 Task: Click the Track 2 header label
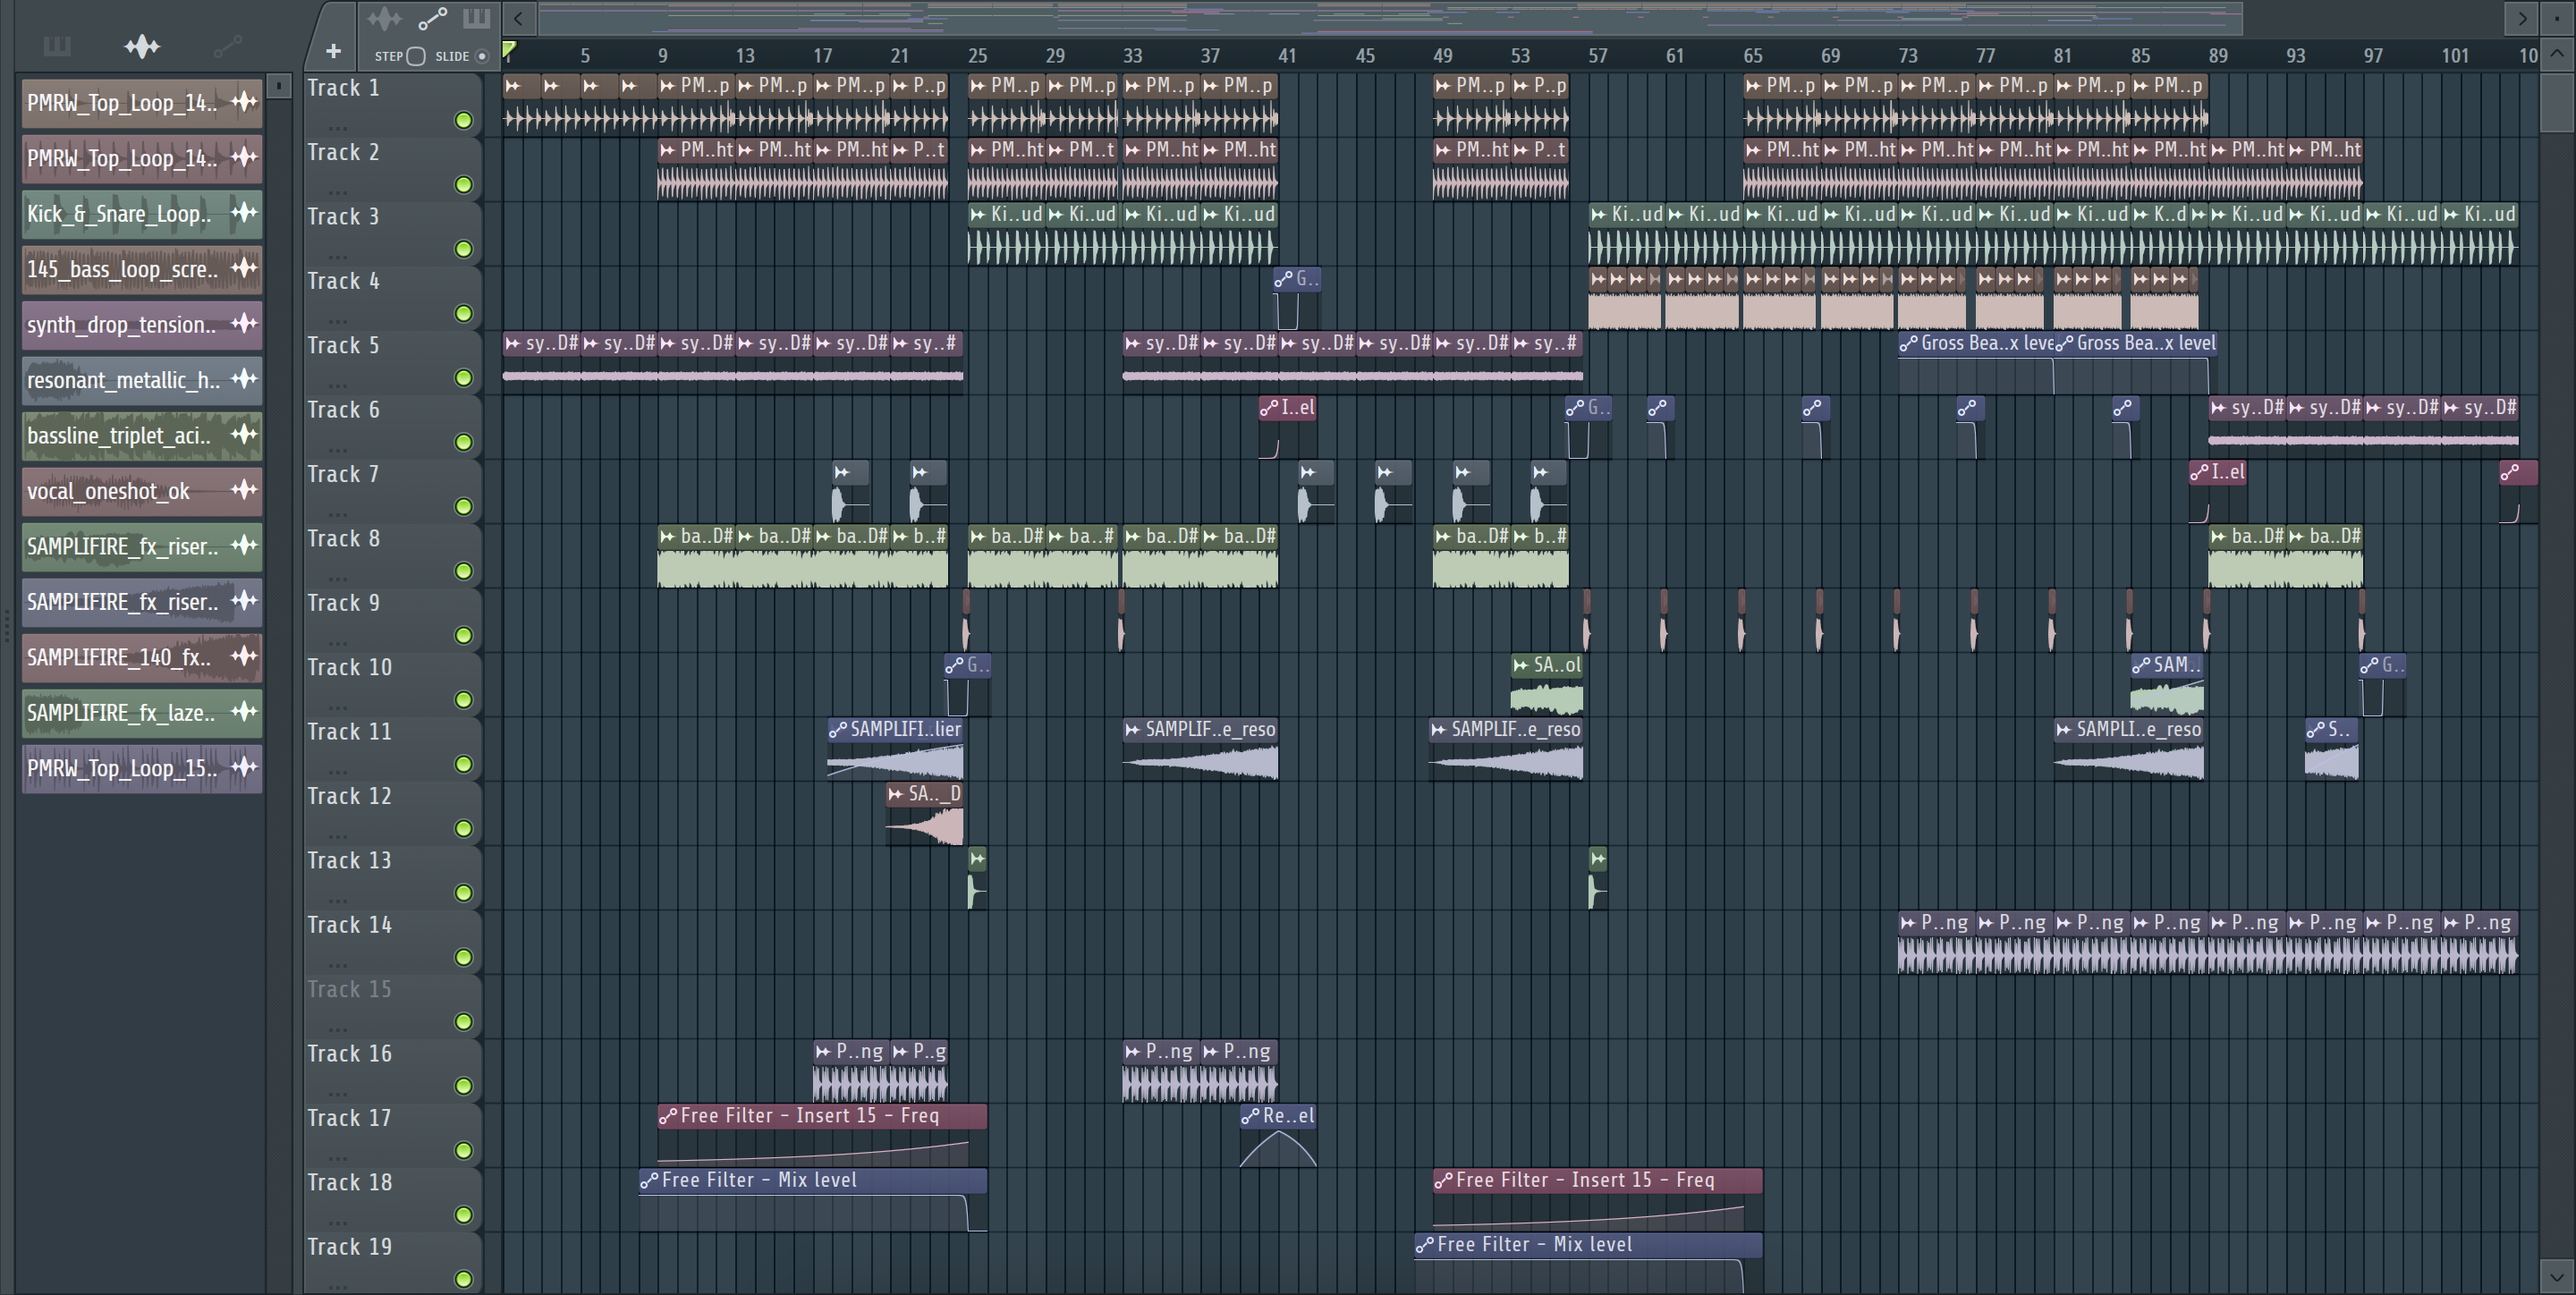343,152
